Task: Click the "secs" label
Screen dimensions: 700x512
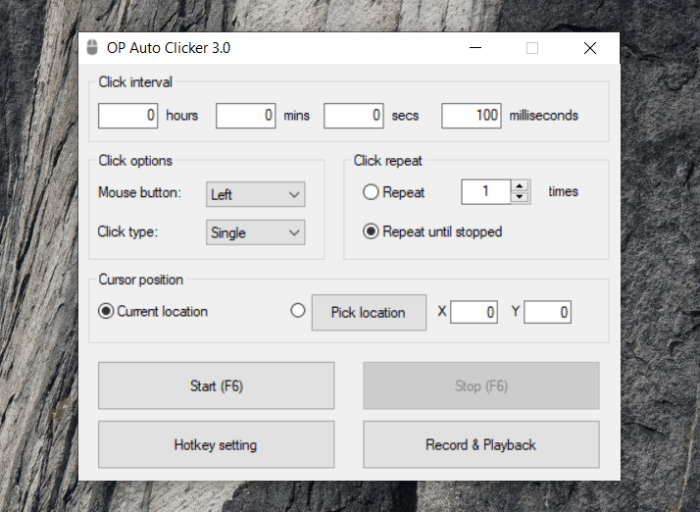Action: tap(405, 116)
